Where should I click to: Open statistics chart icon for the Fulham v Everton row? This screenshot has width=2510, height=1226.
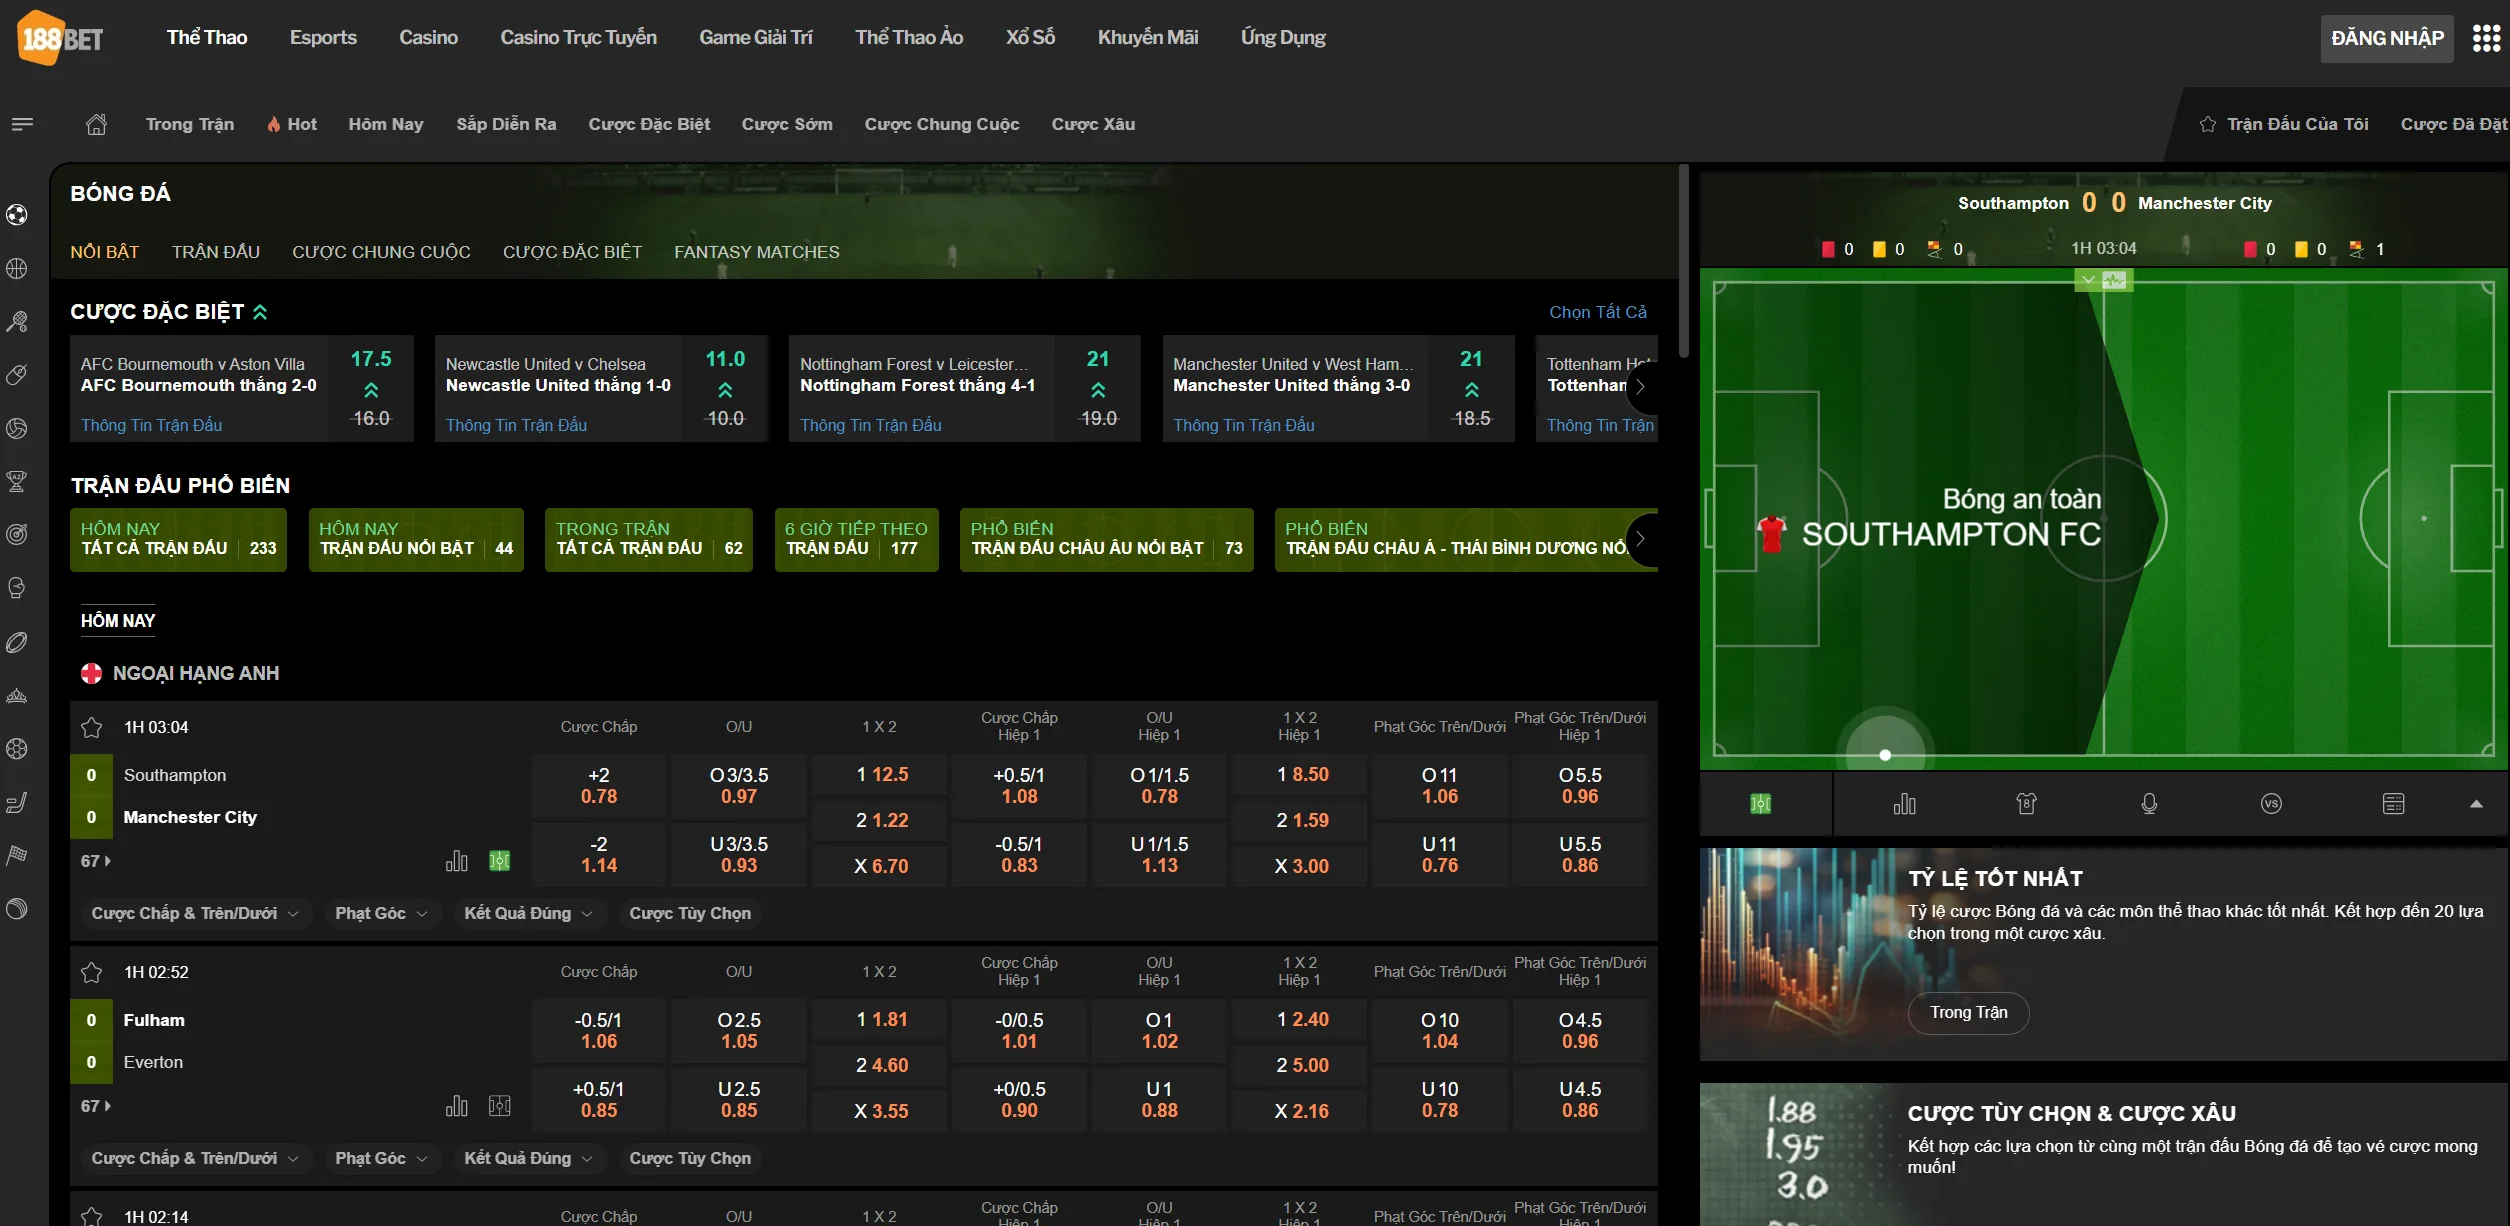point(457,1105)
